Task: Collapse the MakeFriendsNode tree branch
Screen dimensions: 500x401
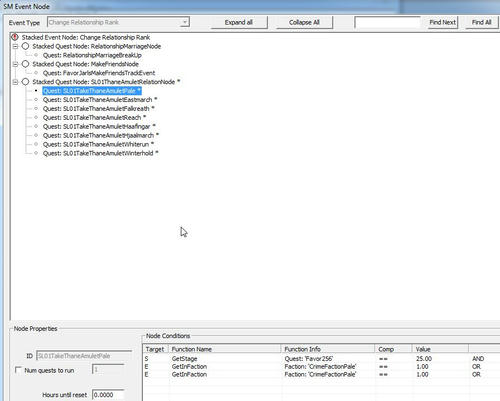Action: [15, 64]
